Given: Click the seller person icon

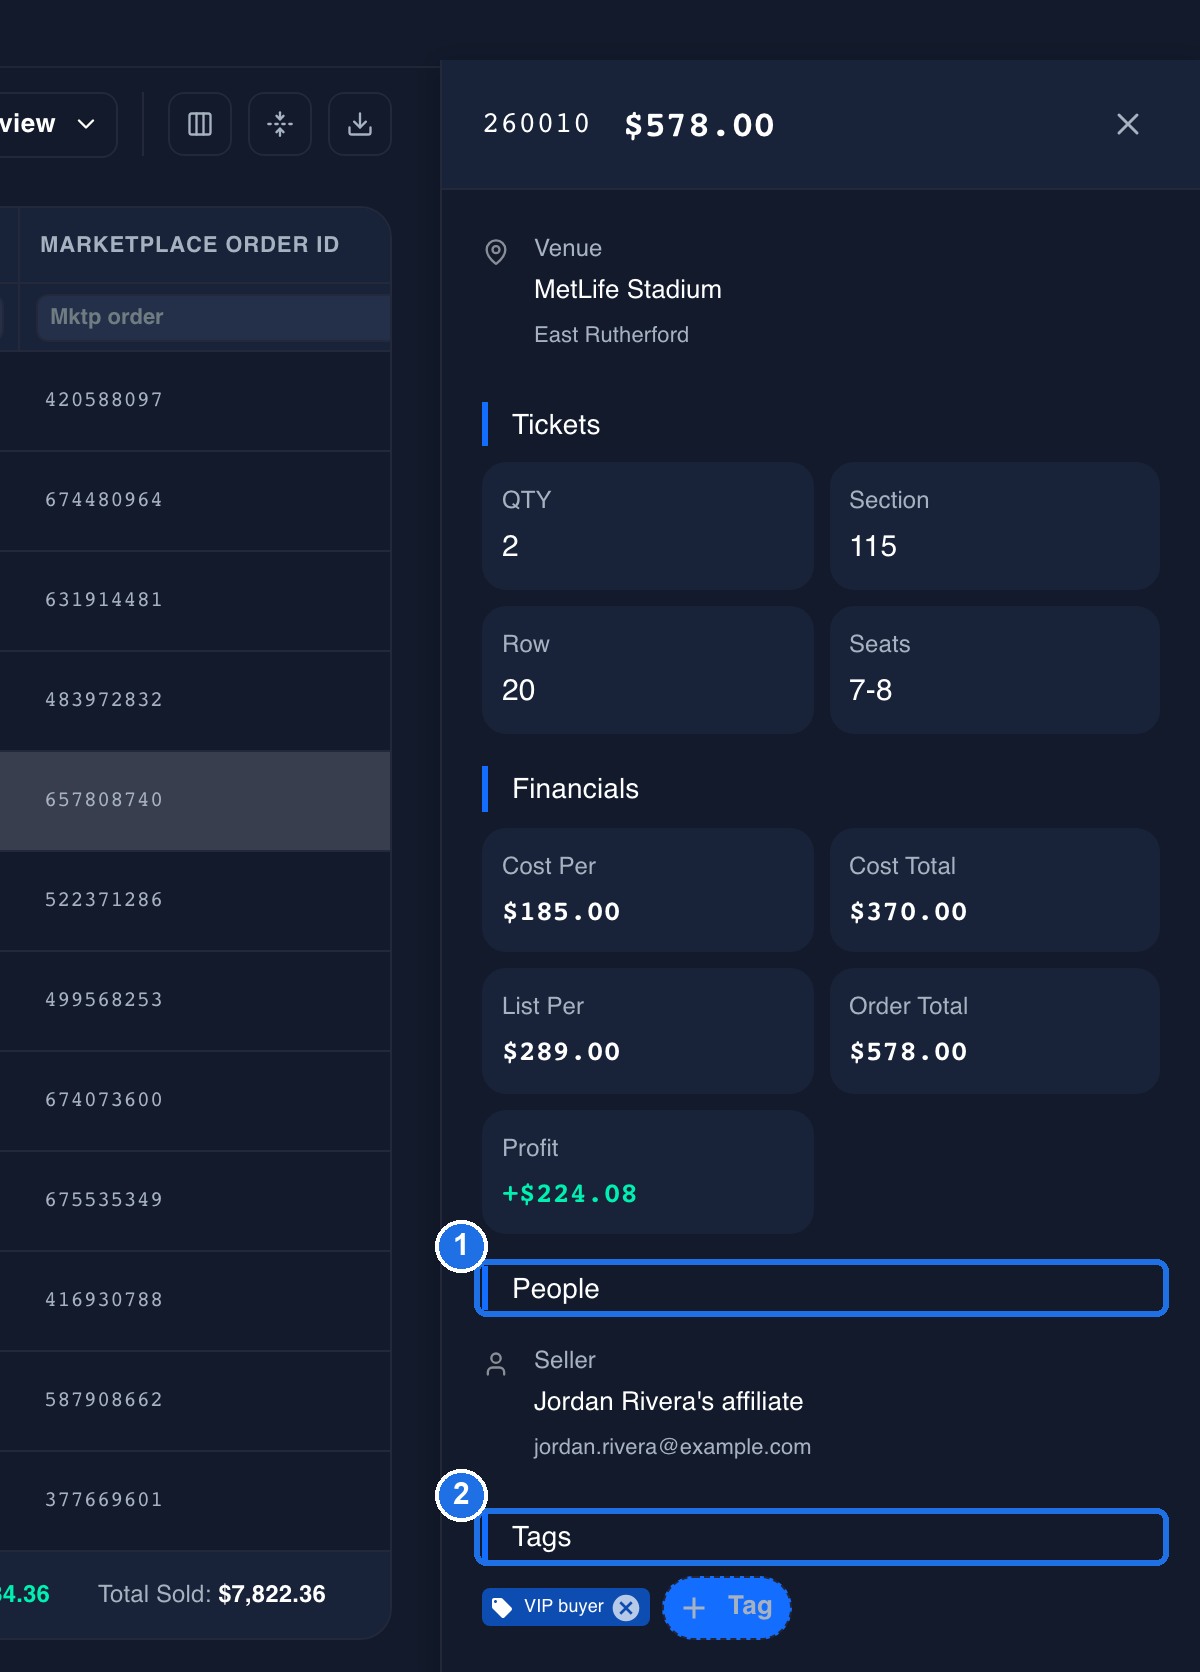Looking at the screenshot, I should pyautogui.click(x=496, y=1364).
